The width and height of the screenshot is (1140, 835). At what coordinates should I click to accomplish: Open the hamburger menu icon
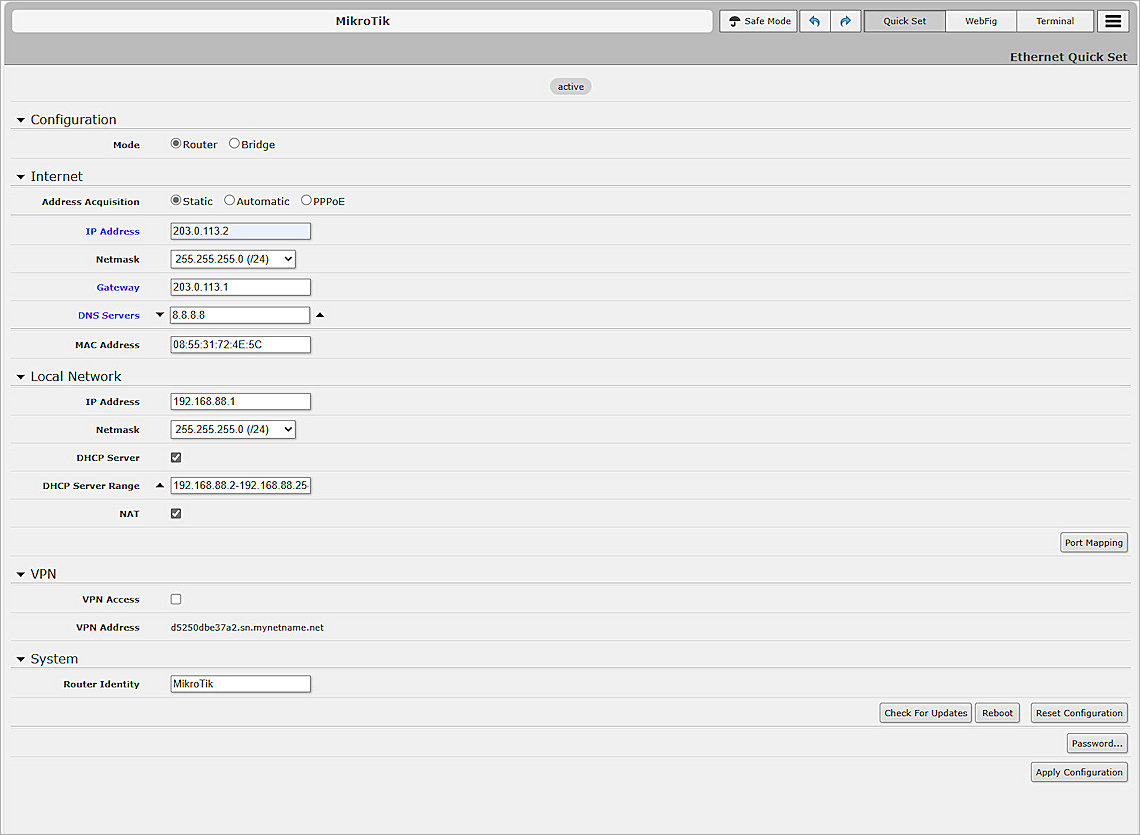point(1113,21)
